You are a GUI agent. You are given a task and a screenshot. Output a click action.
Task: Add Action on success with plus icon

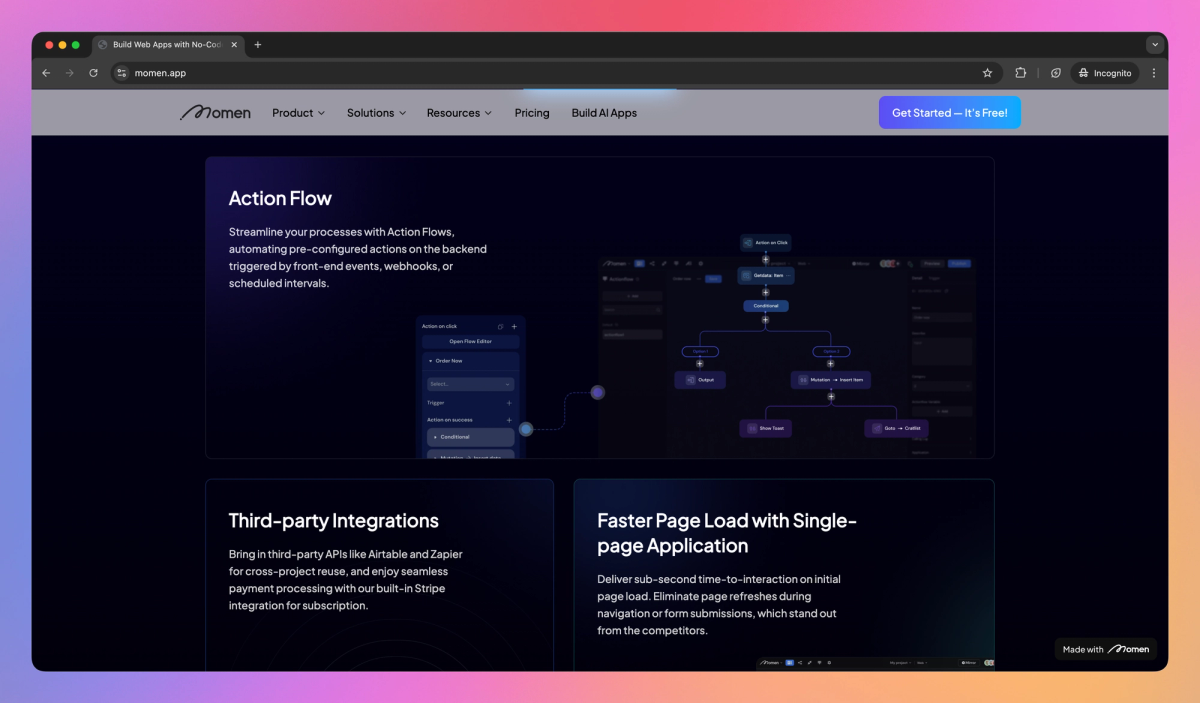tap(509, 420)
